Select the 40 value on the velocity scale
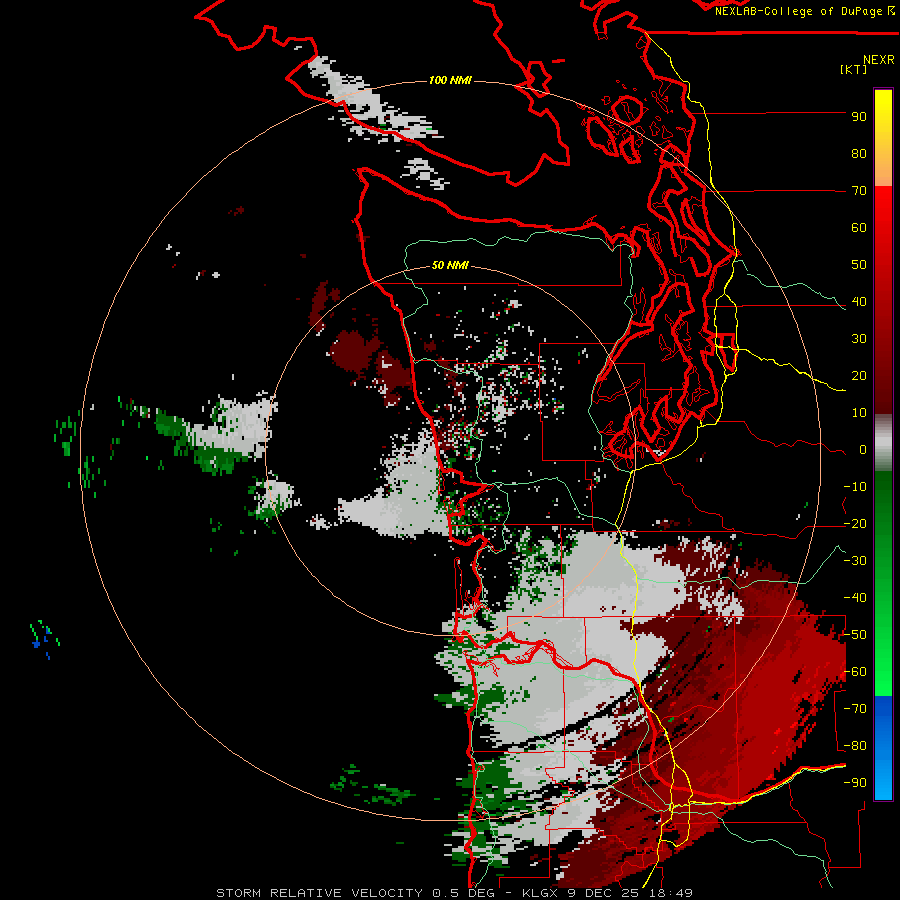The image size is (900, 900). point(859,302)
